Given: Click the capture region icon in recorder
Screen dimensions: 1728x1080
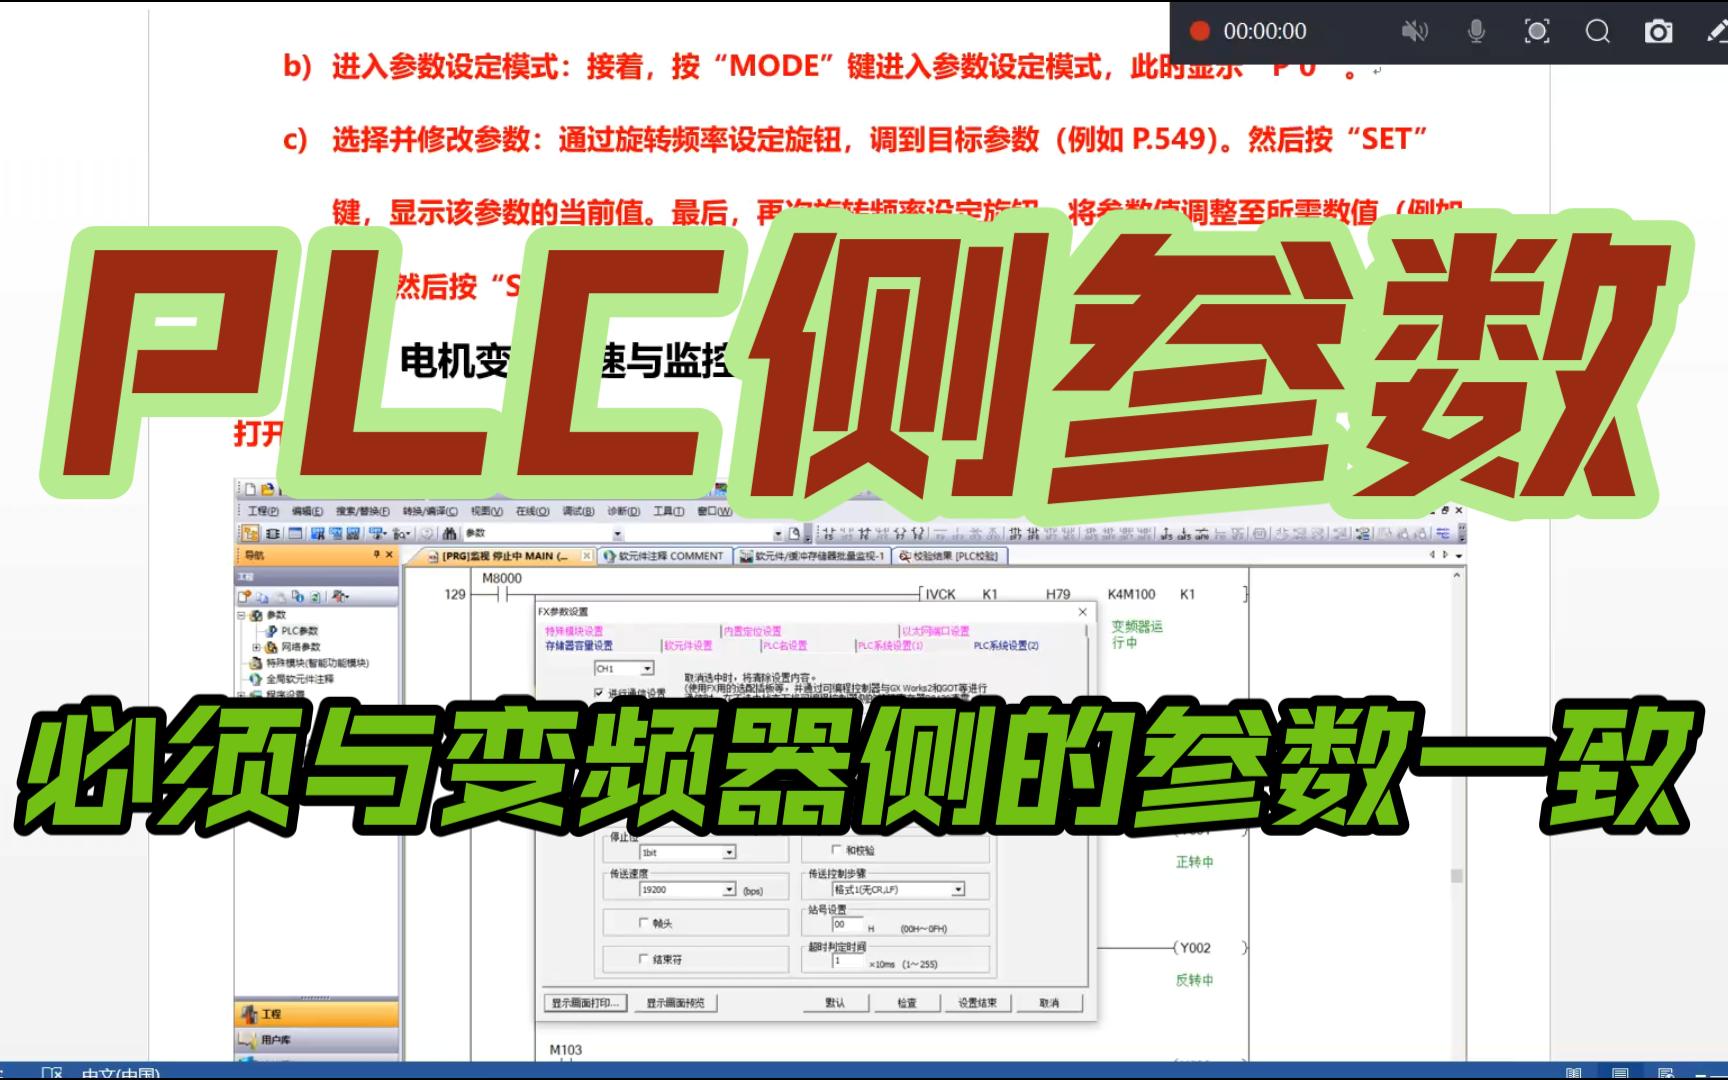Looking at the screenshot, I should tap(1537, 31).
